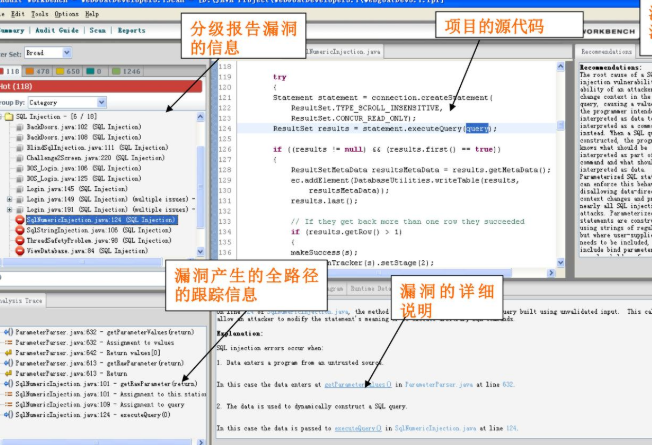This screenshot has width=652, height=445.
Task: Click the return icon beside ParameterParser.java:613 Return
Action: click(x=8, y=373)
